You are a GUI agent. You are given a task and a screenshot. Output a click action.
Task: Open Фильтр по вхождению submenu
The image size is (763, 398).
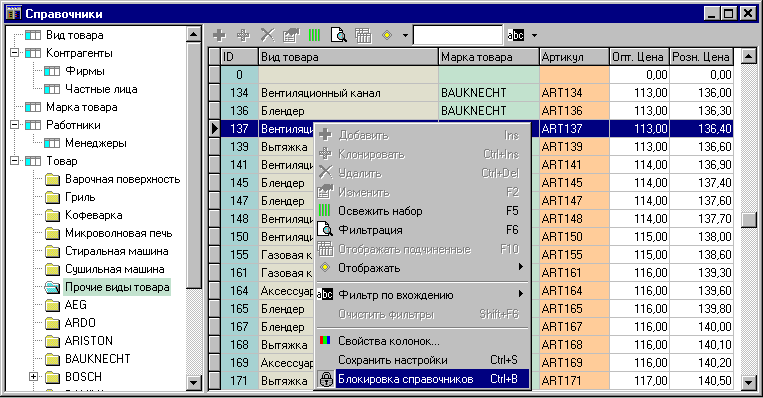coord(422,295)
